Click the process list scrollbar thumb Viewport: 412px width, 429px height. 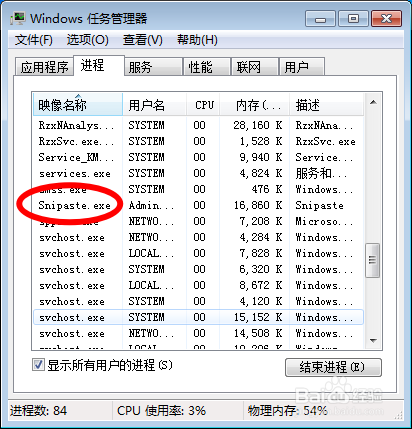click(373, 260)
